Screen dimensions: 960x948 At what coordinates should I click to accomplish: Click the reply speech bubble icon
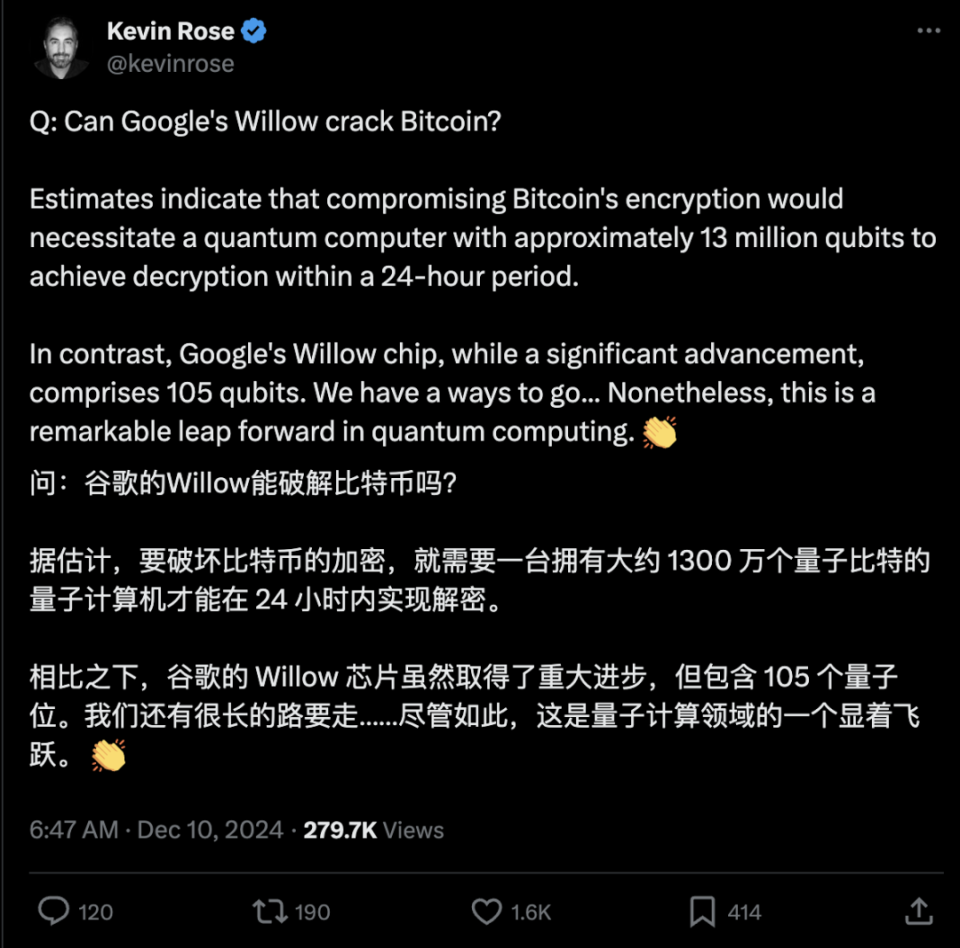[x=52, y=912]
